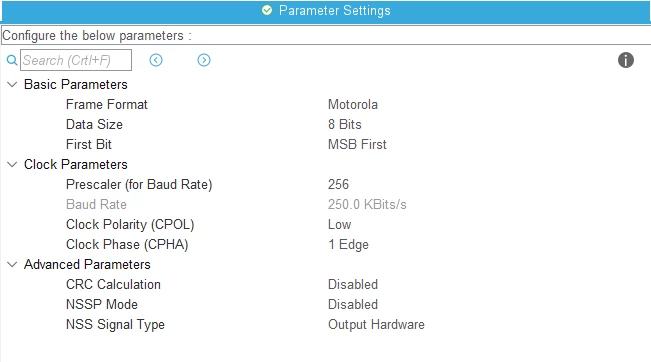Screen dimensions: 651x362
Task: Select Clock Phase (CPHA) label
Action: (x=127, y=245)
